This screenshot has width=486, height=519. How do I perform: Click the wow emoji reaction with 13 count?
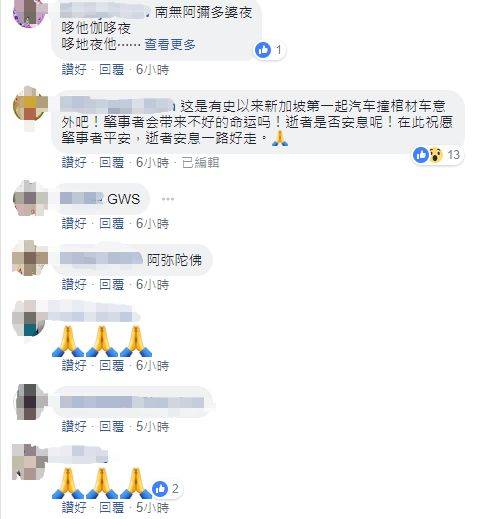pos(435,155)
